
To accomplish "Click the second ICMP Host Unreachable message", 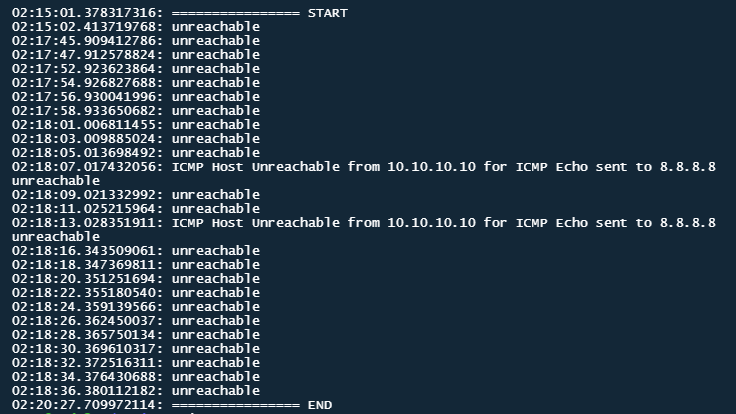I will [x=444, y=222].
